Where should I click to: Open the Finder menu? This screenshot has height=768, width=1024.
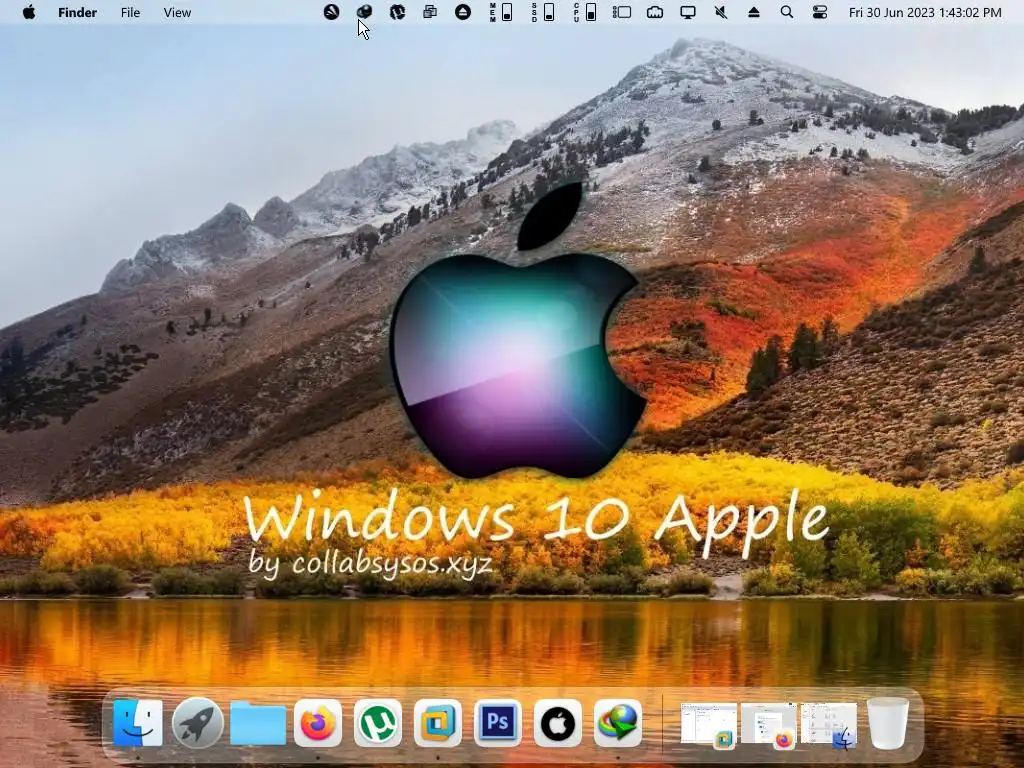77,12
